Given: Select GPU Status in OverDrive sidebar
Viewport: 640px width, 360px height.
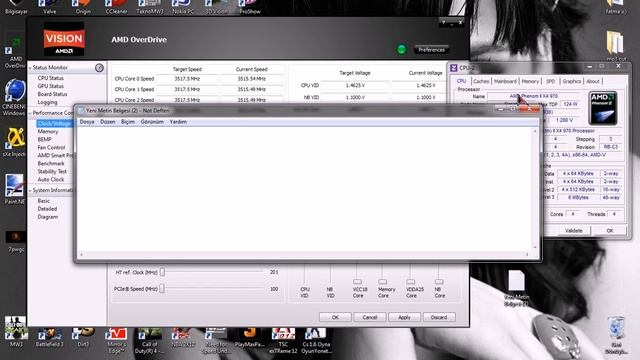Looking at the screenshot, I should [x=51, y=86].
